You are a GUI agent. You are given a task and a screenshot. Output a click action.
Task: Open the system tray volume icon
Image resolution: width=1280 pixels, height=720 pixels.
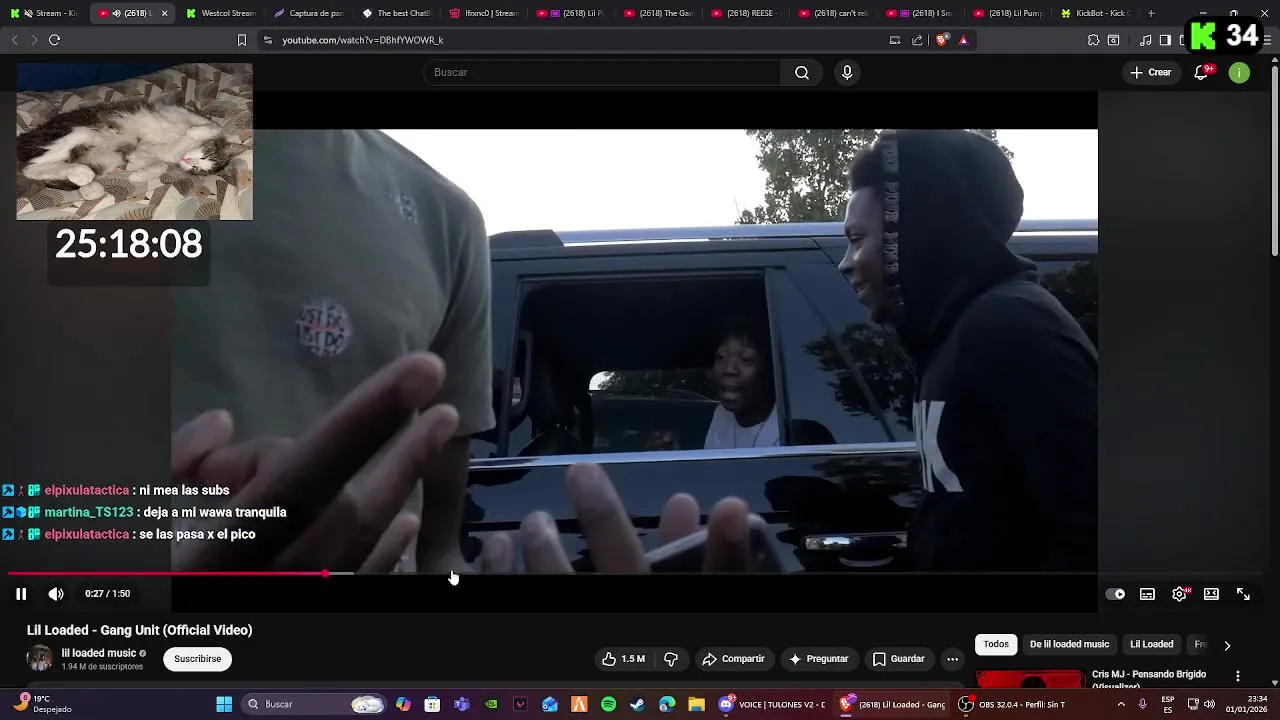pyautogui.click(x=1209, y=704)
